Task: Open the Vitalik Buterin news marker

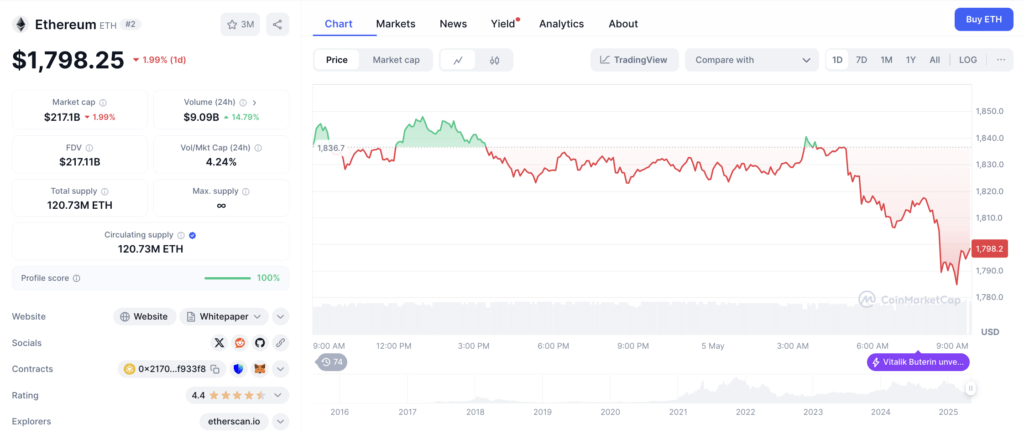Action: tap(918, 362)
